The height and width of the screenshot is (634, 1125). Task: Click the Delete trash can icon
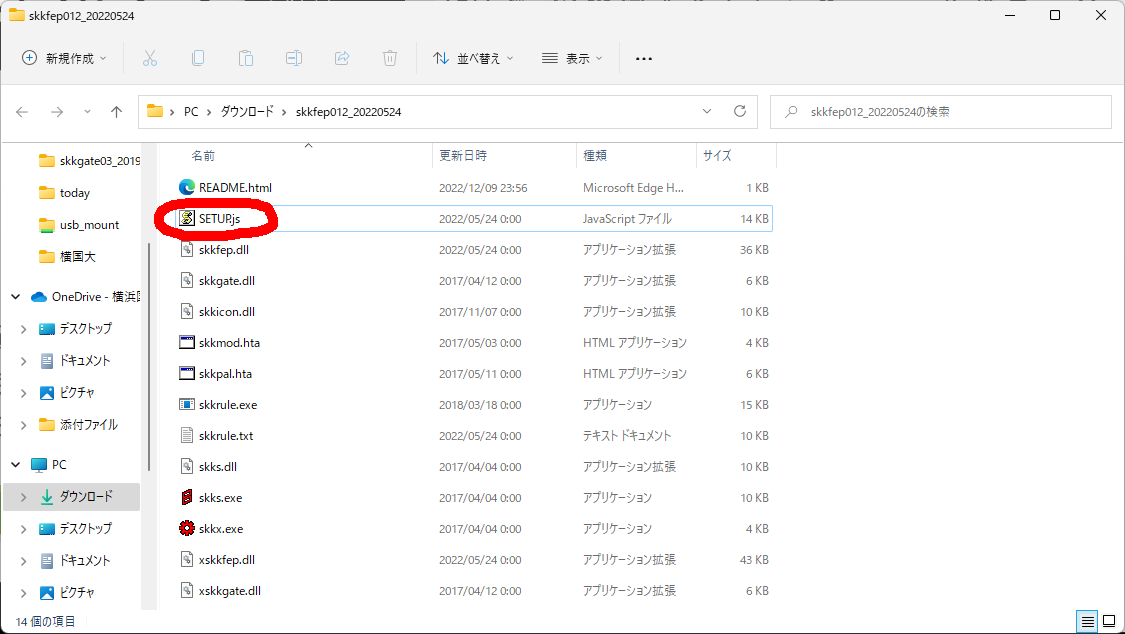pyautogui.click(x=390, y=58)
